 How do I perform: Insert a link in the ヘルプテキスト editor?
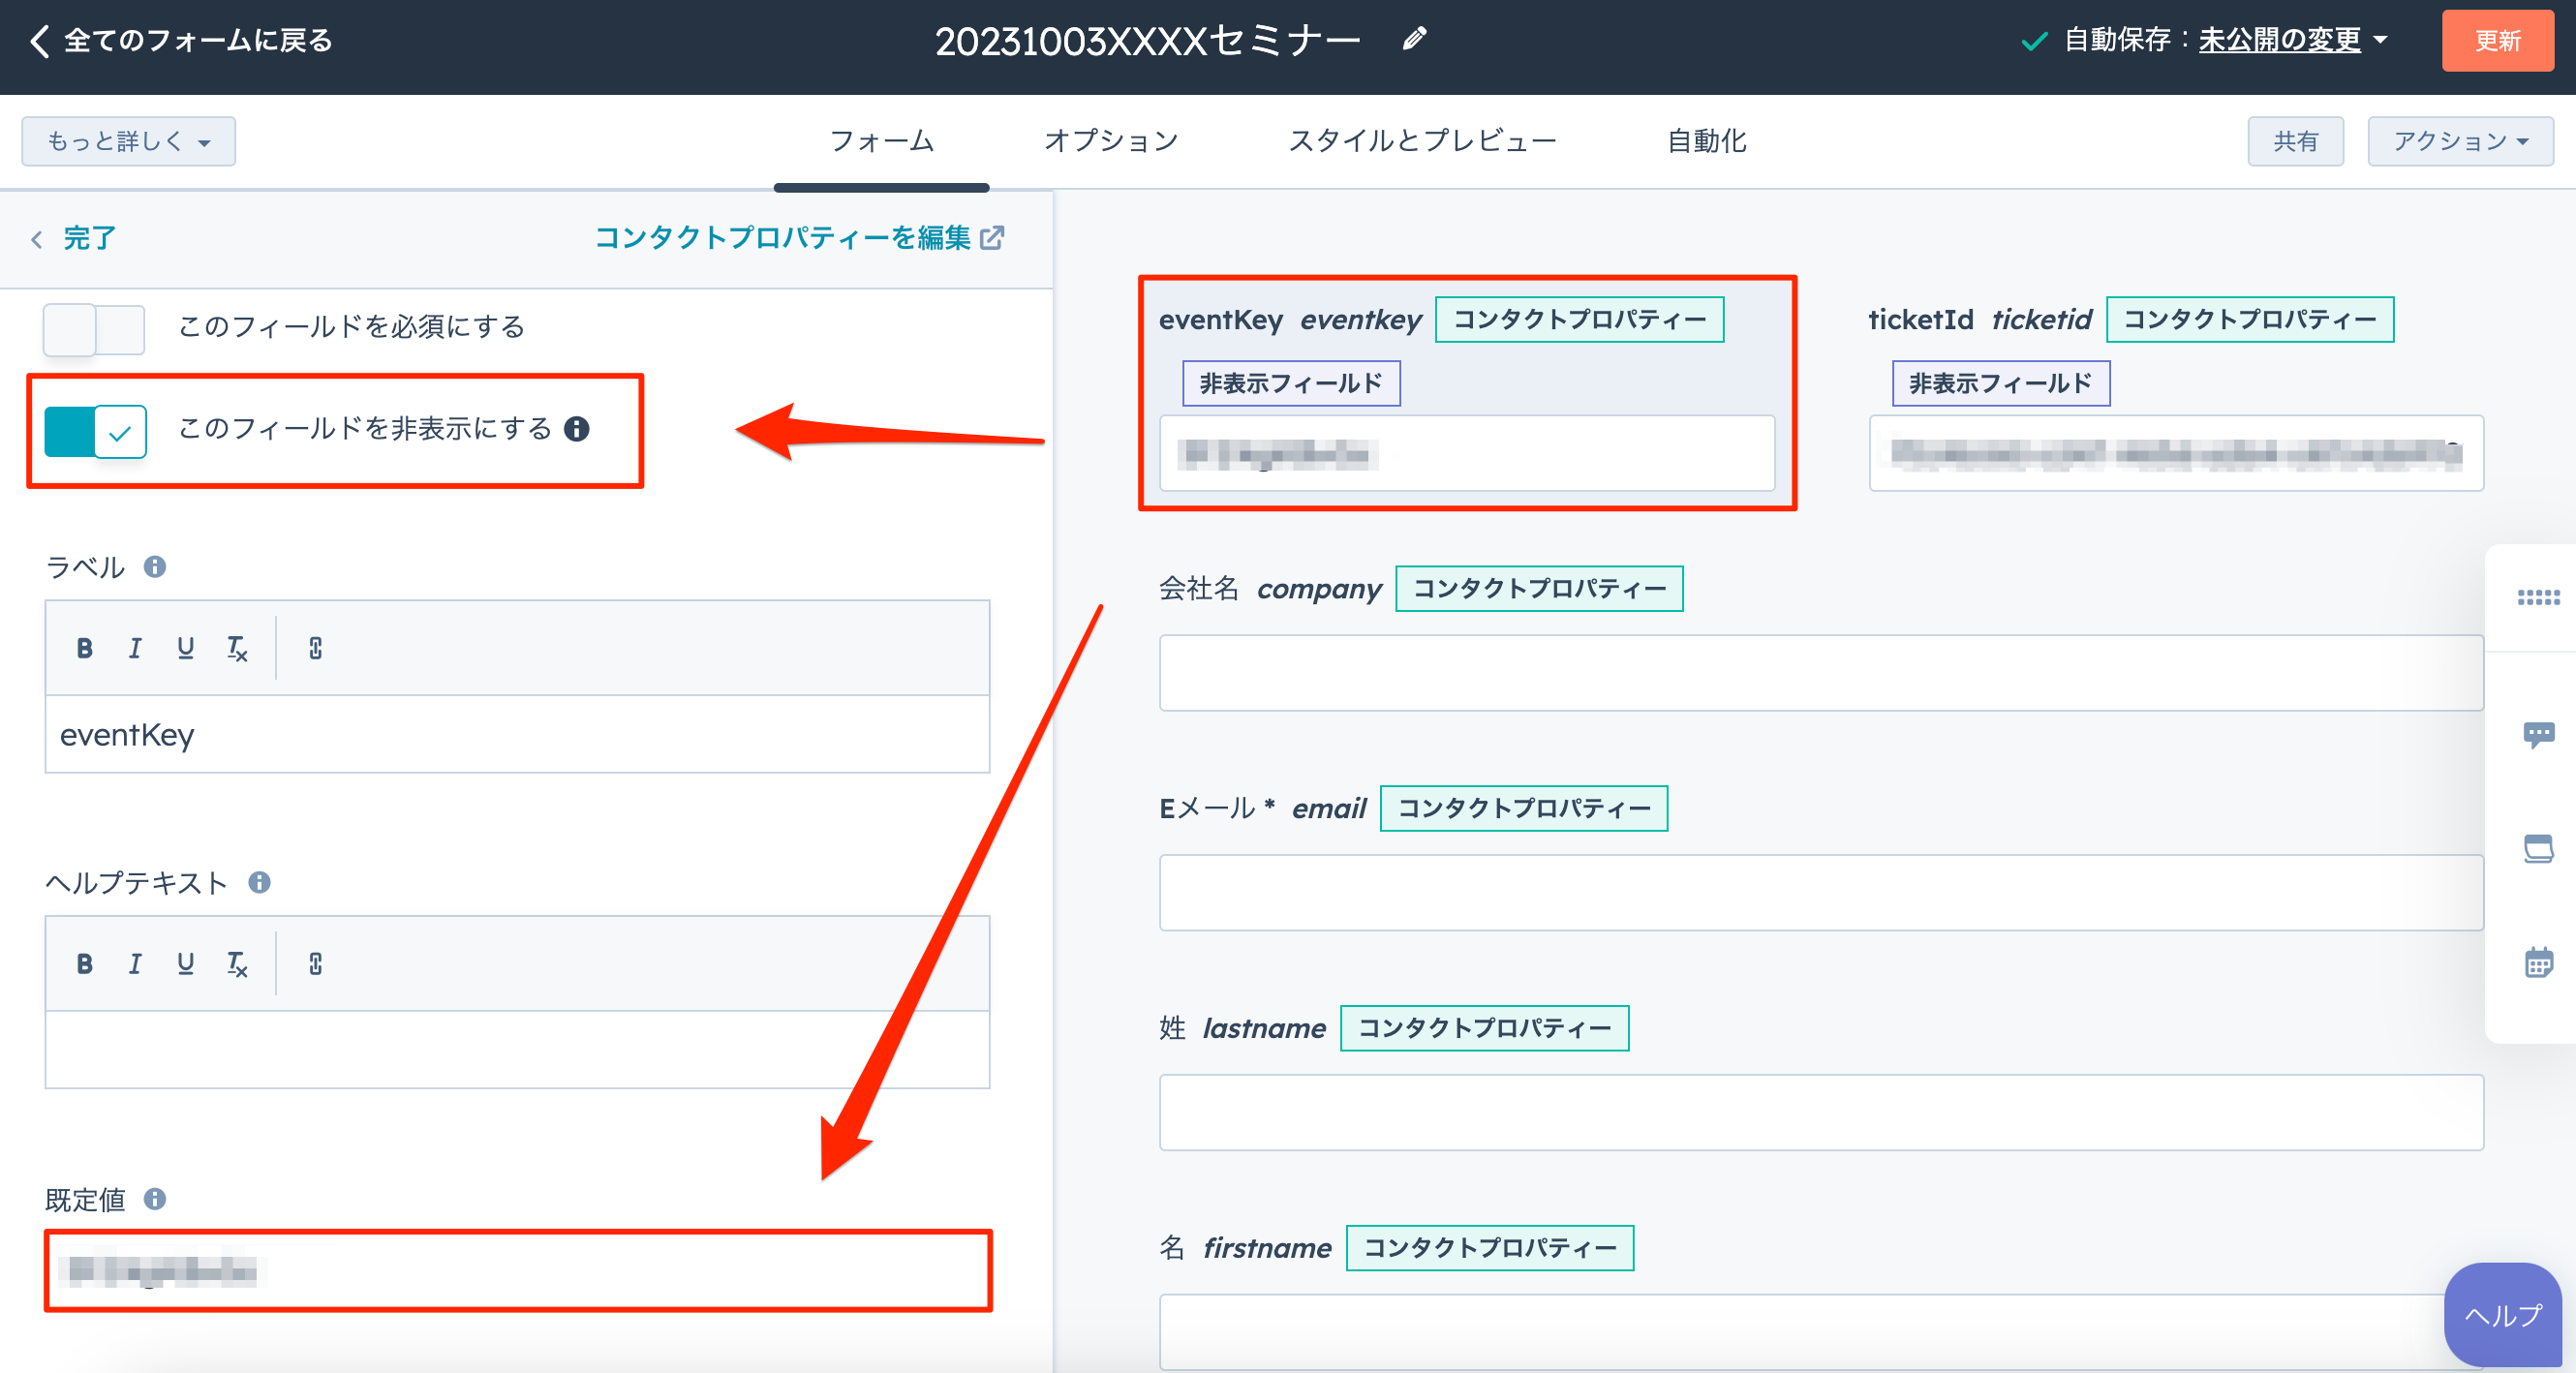pos(315,963)
